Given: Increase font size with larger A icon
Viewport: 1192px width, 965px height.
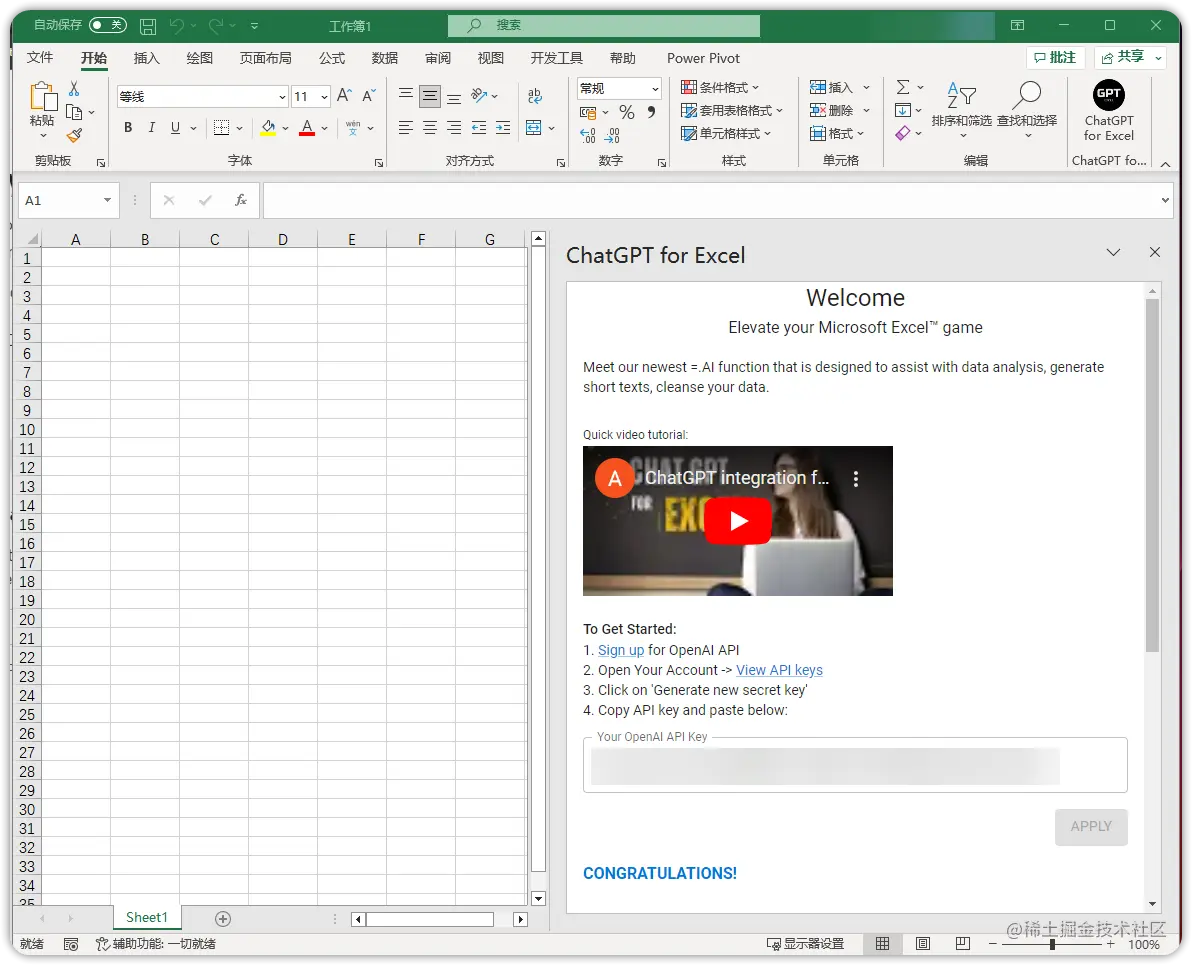Looking at the screenshot, I should pos(344,95).
